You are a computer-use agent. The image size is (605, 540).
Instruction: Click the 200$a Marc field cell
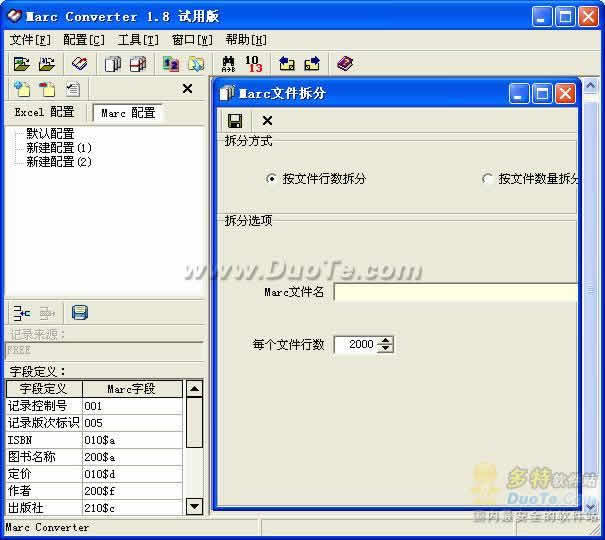tap(132, 457)
